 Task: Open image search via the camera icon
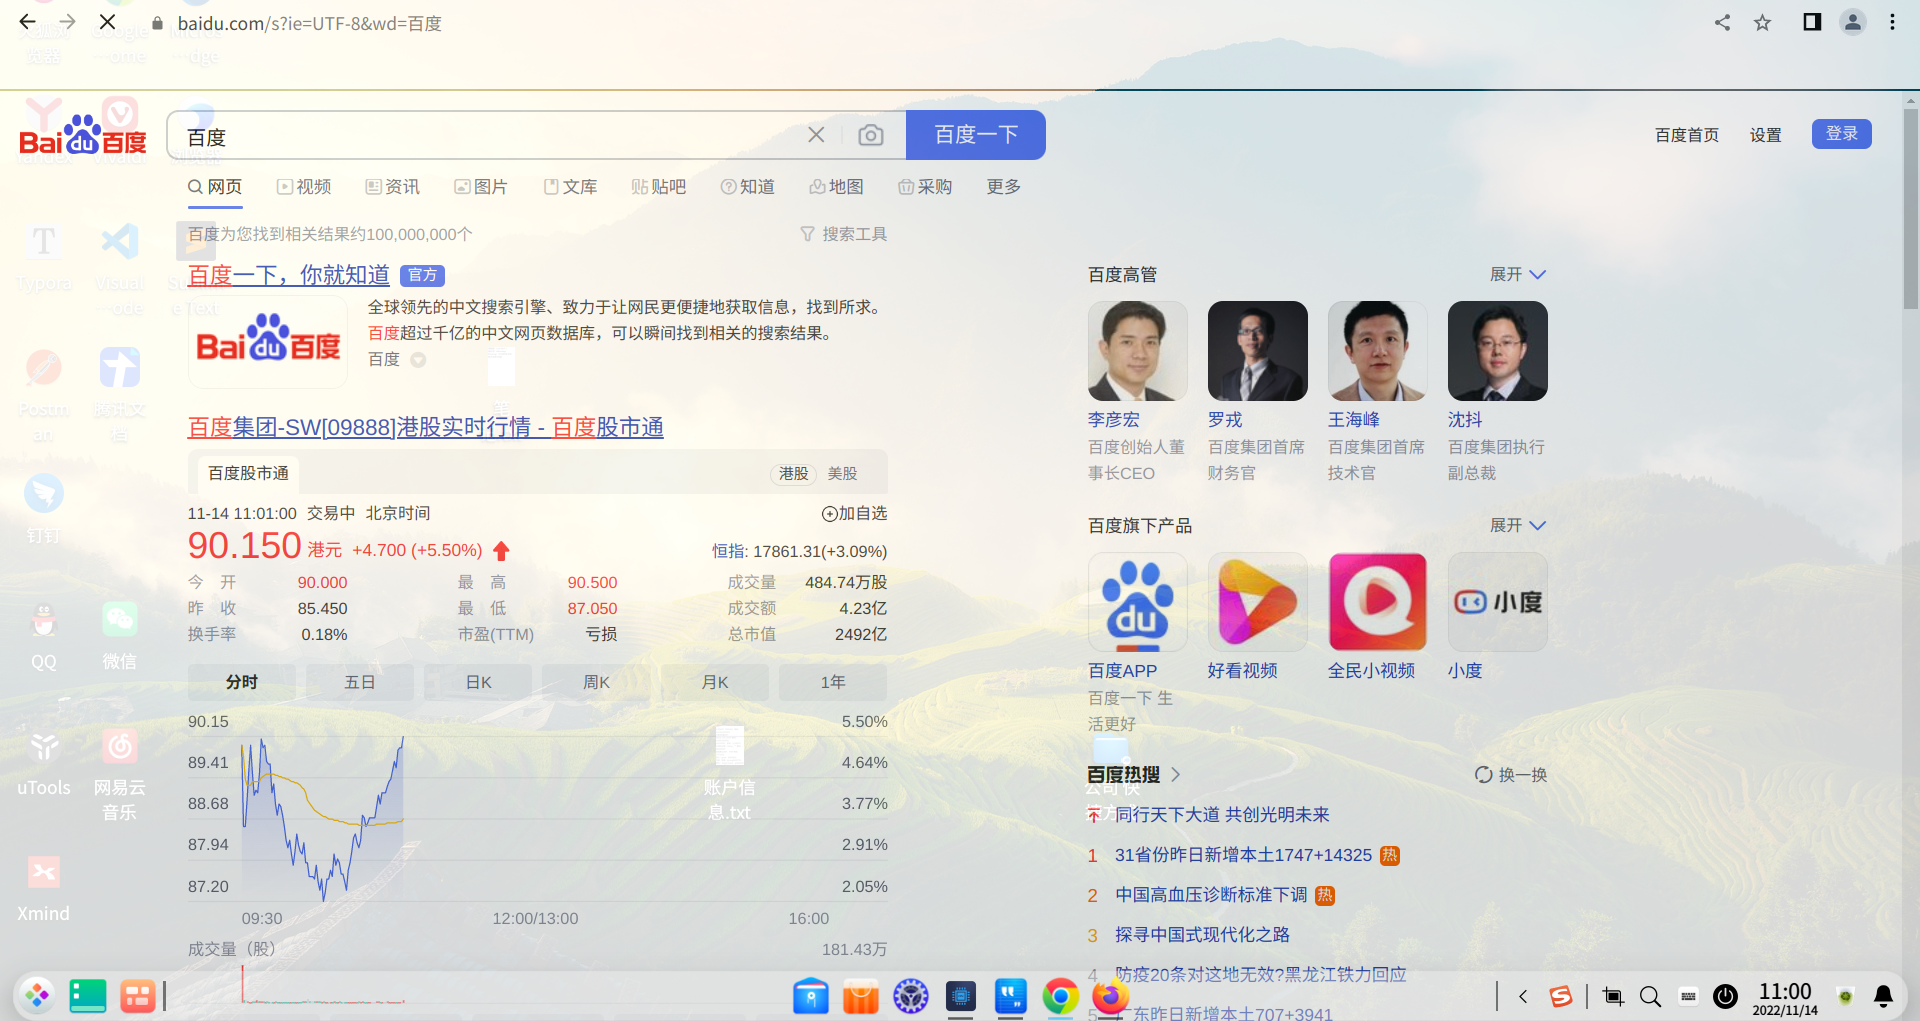coord(871,135)
